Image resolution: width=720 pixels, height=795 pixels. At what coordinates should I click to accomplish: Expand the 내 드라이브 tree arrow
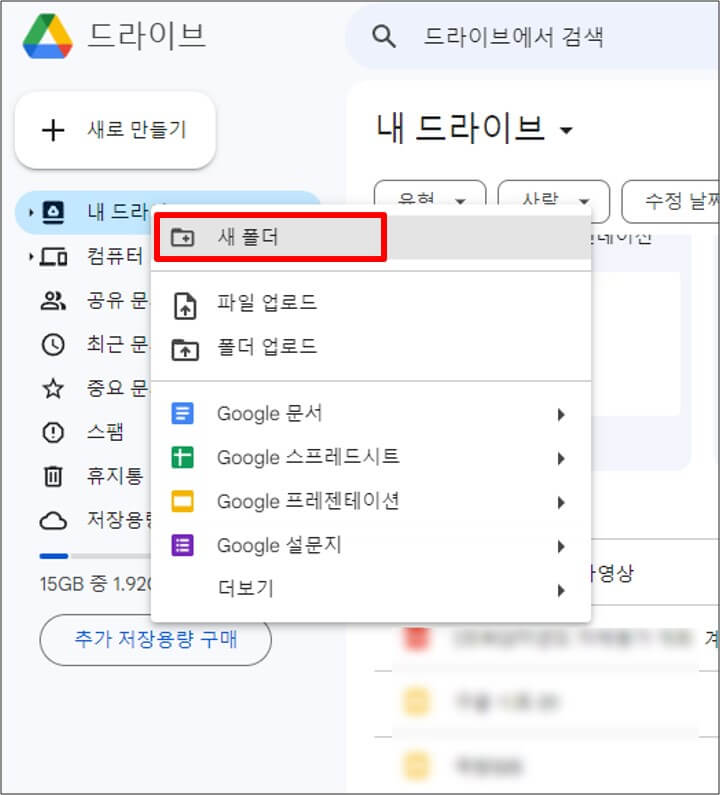[31, 212]
